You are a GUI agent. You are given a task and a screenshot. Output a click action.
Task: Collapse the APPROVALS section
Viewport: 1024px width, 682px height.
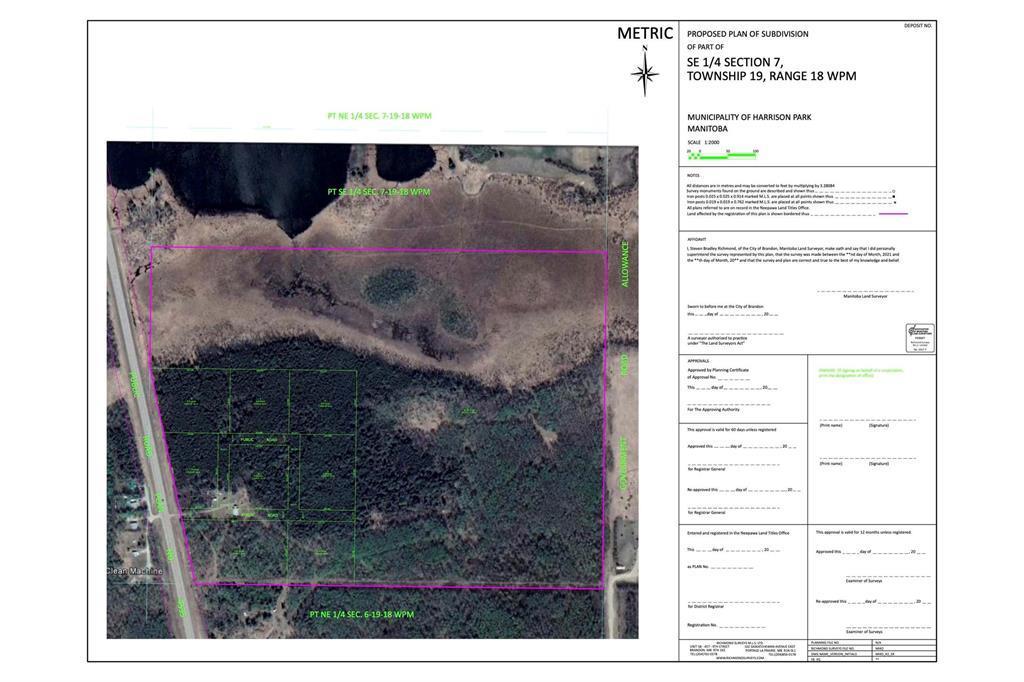pyautogui.click(x=700, y=362)
